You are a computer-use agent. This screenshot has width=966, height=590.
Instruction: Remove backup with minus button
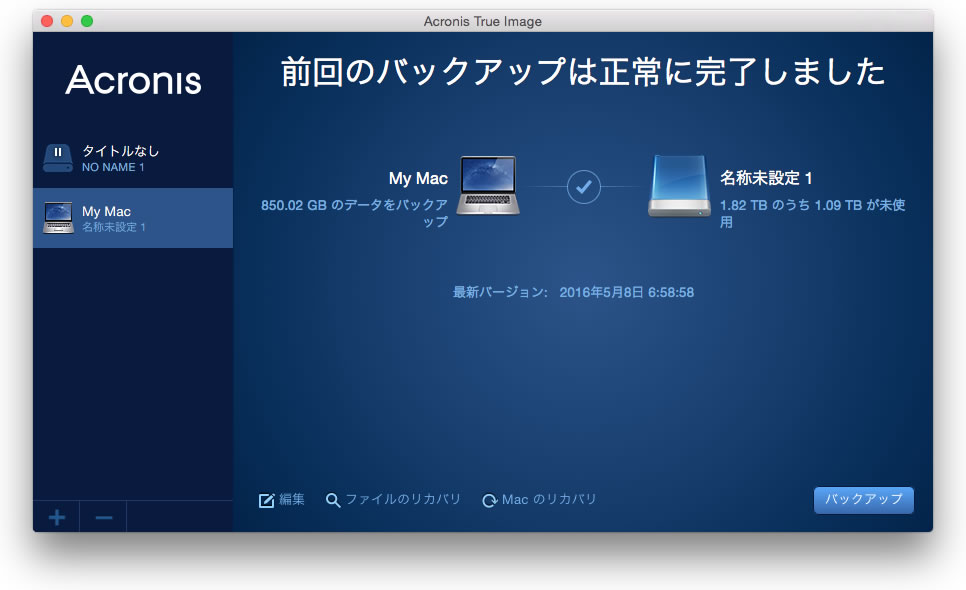coord(104,517)
